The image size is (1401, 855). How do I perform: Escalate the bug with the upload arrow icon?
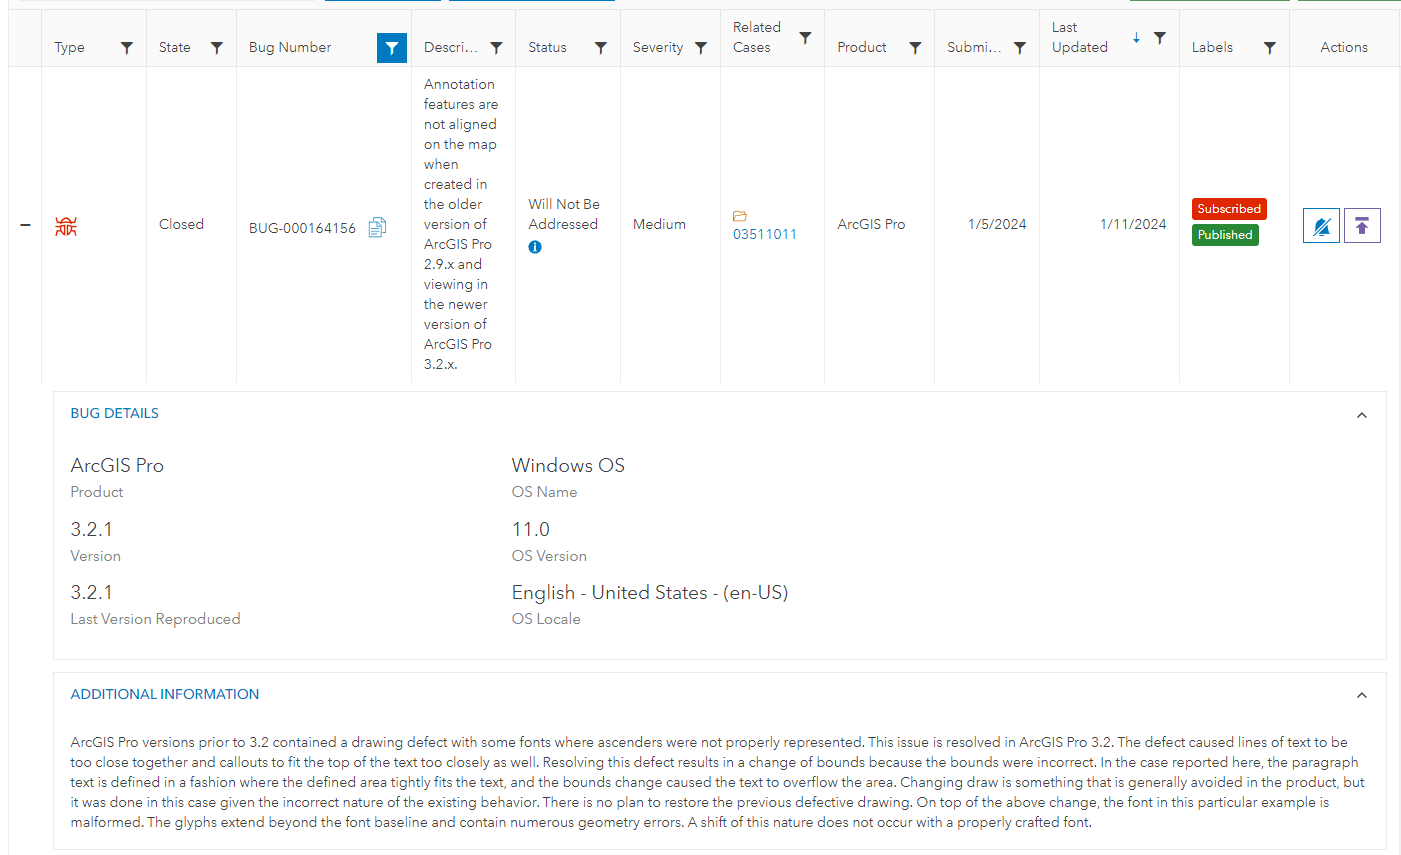[x=1362, y=225]
